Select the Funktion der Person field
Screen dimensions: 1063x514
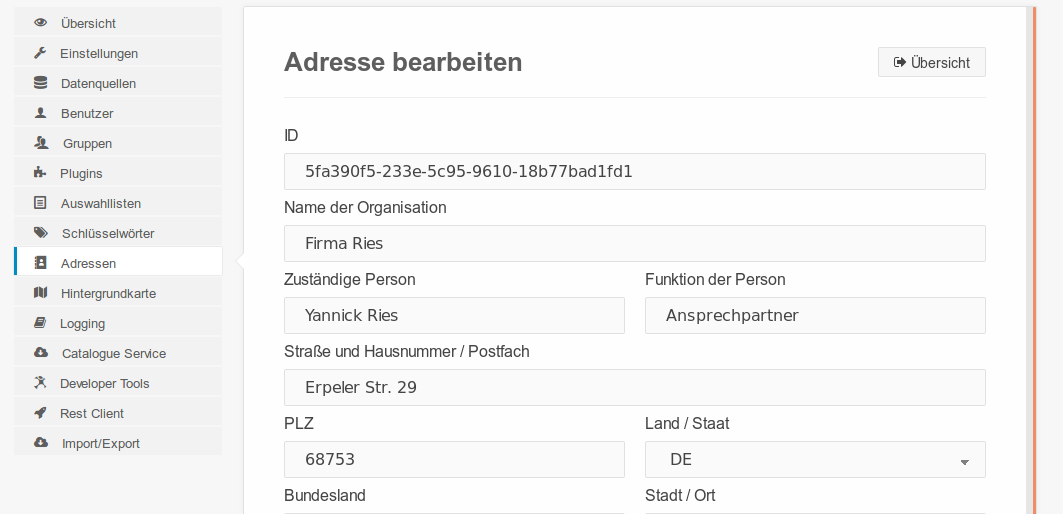(815, 315)
